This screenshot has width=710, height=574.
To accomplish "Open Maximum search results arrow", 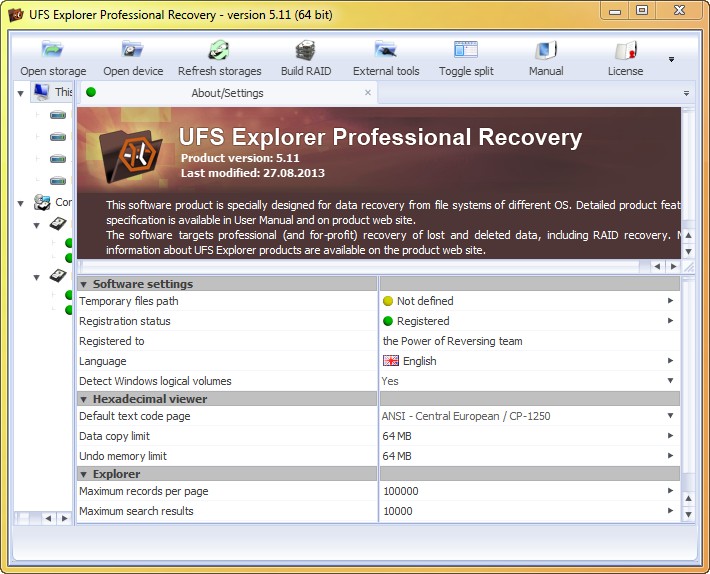I will (671, 510).
